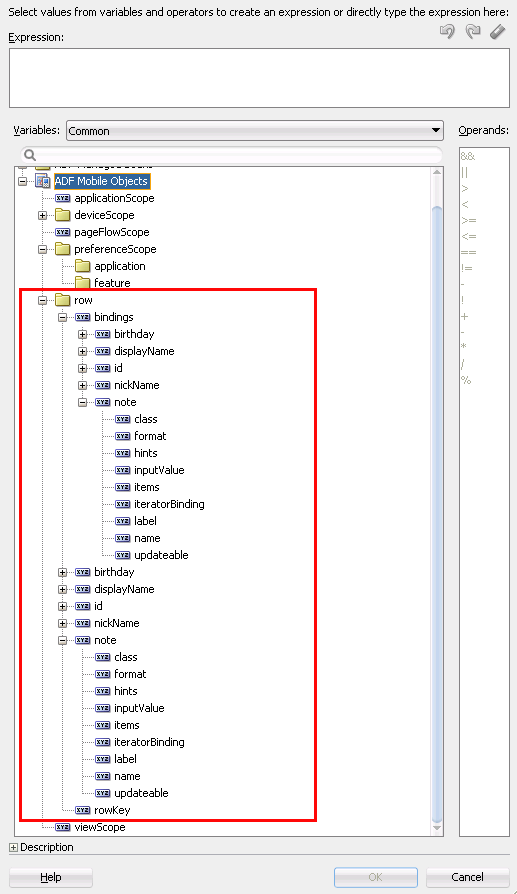Click icon of updateable under bindings note
Screen dimensions: 517x894
(x=123, y=555)
